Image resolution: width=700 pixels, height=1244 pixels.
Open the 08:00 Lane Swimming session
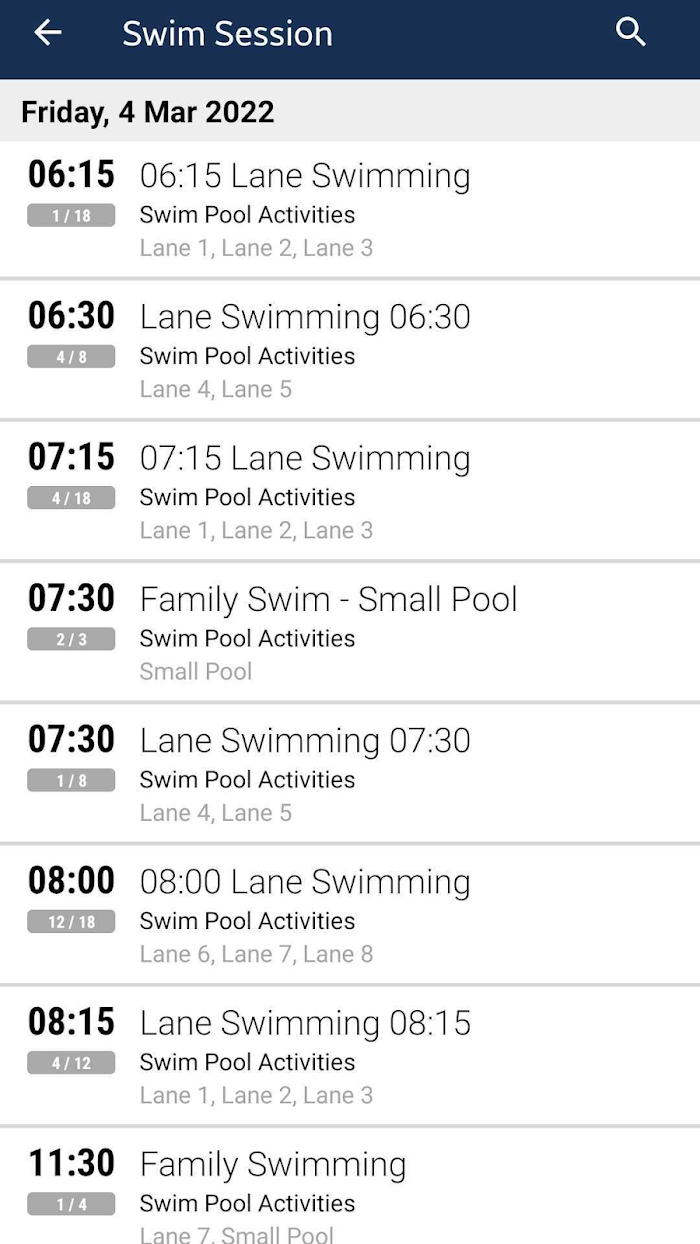[305, 882]
